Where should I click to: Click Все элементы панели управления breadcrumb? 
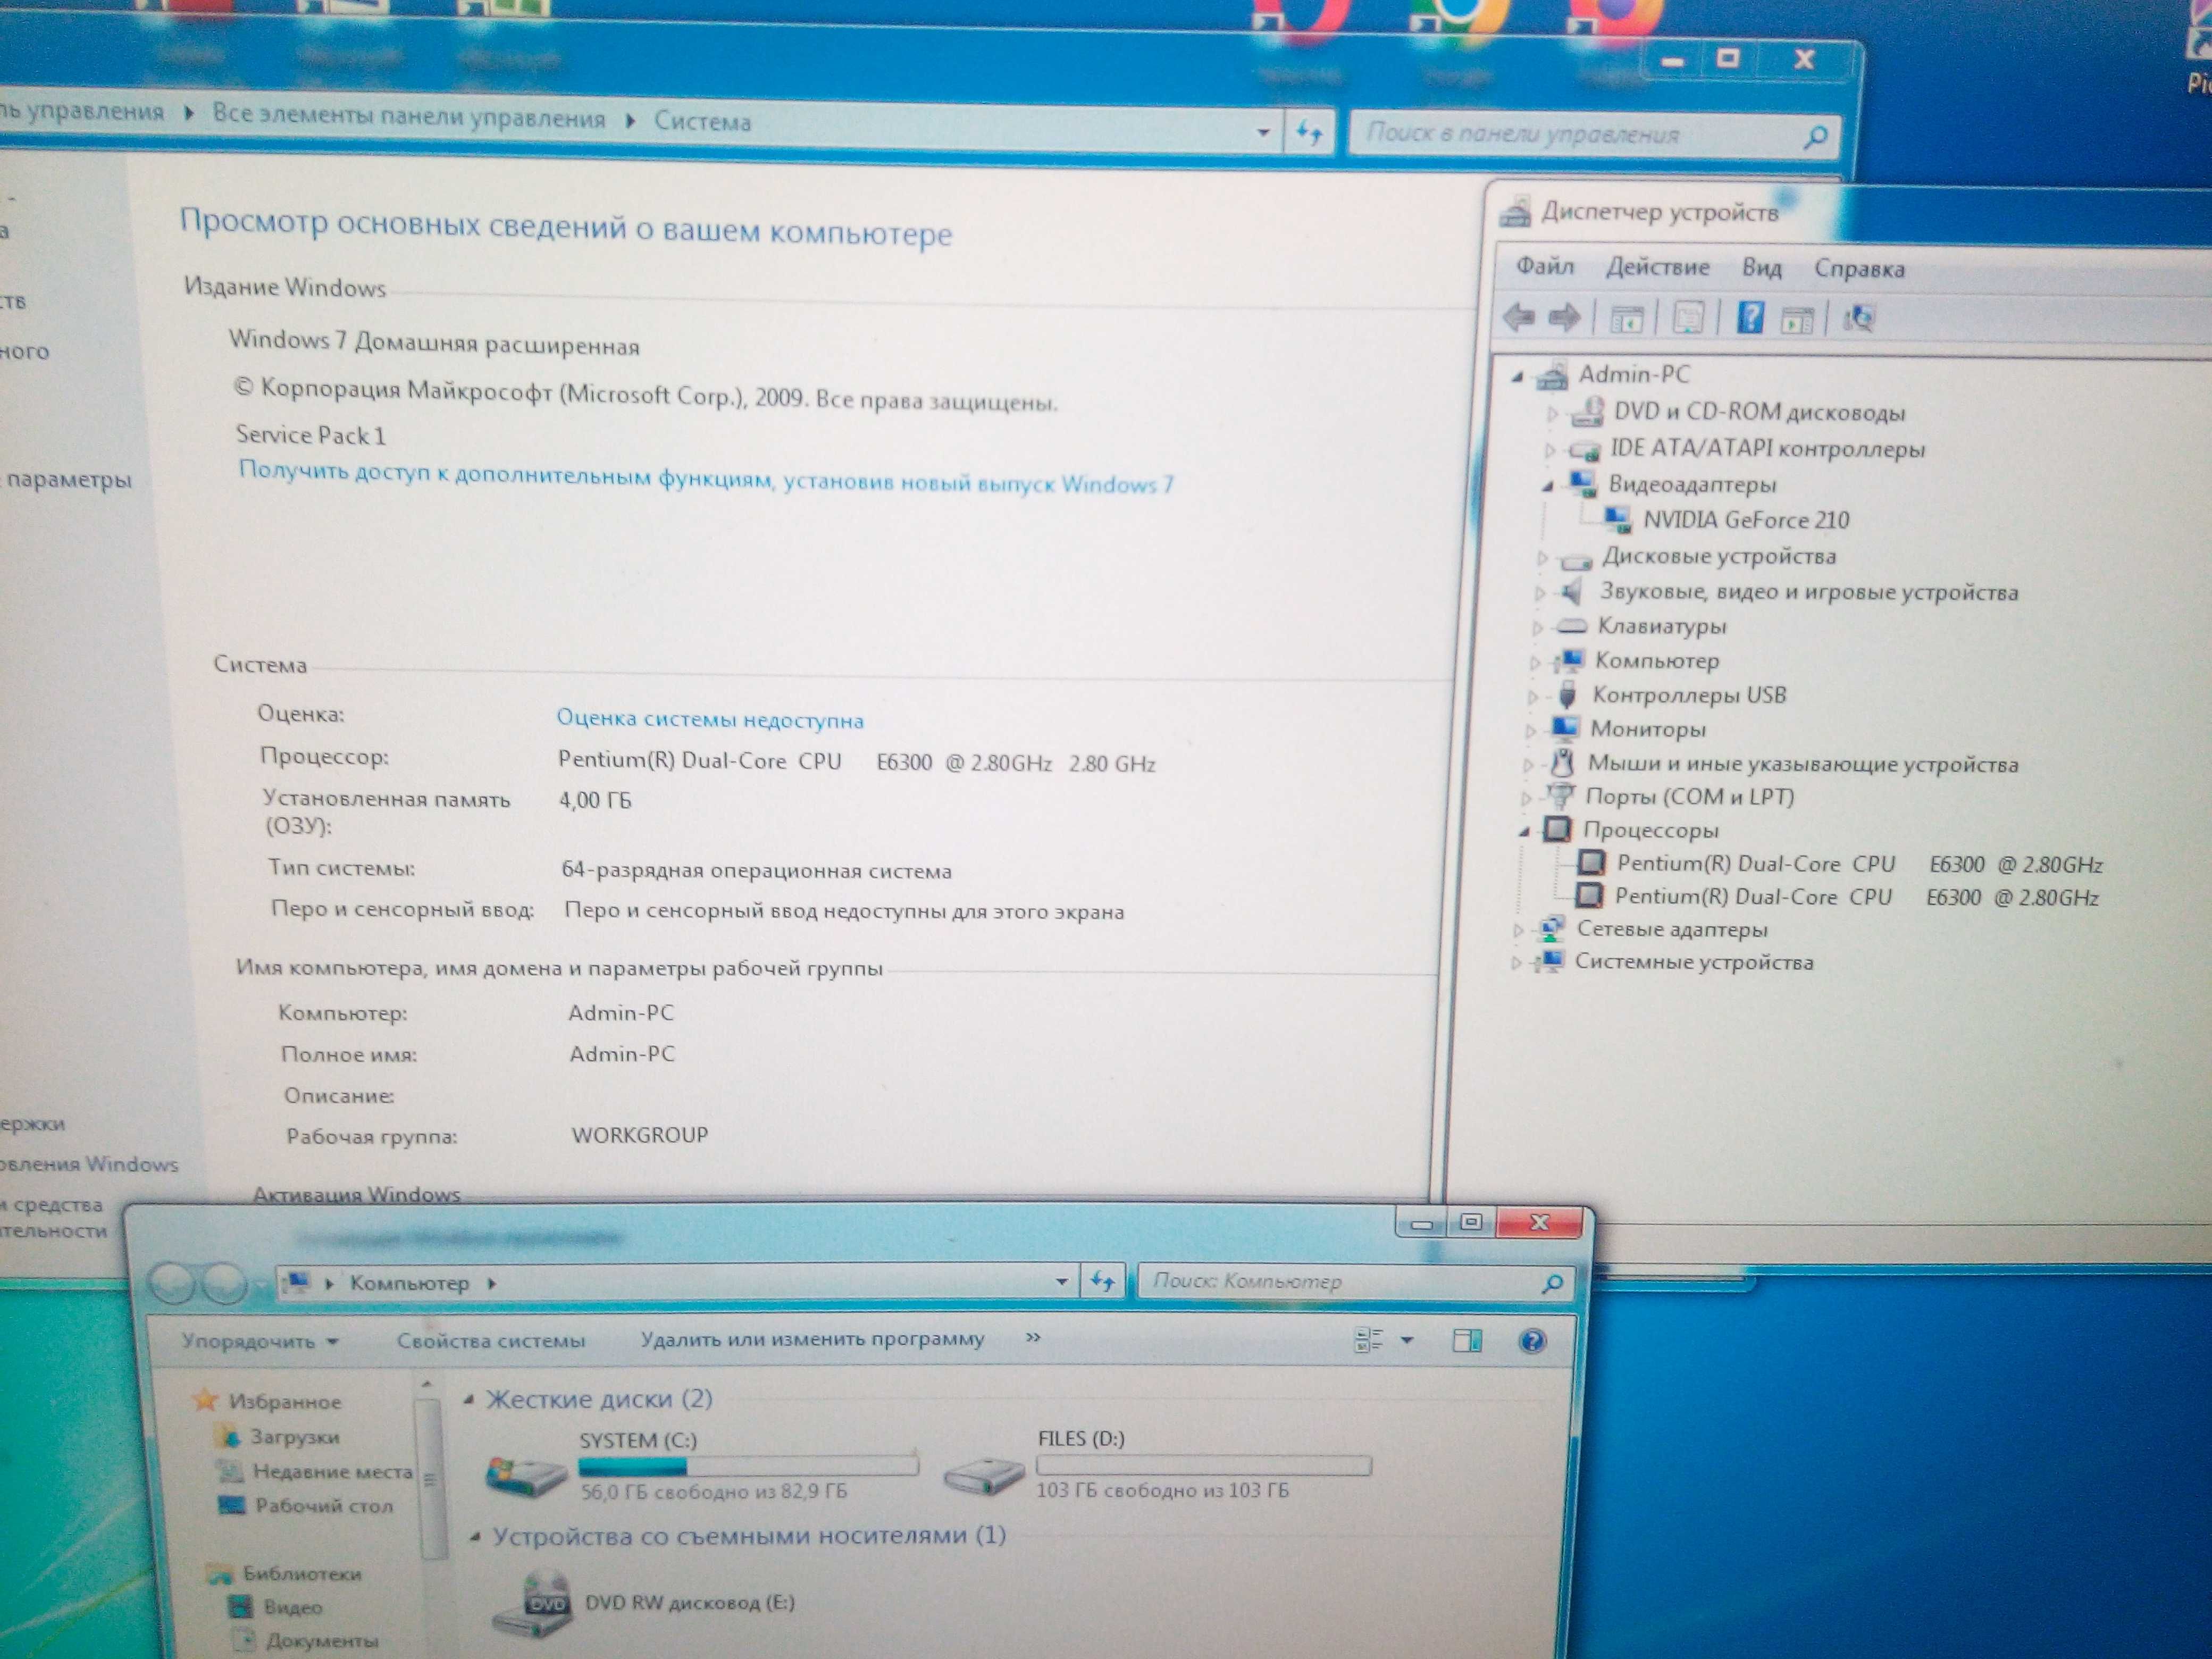(409, 116)
